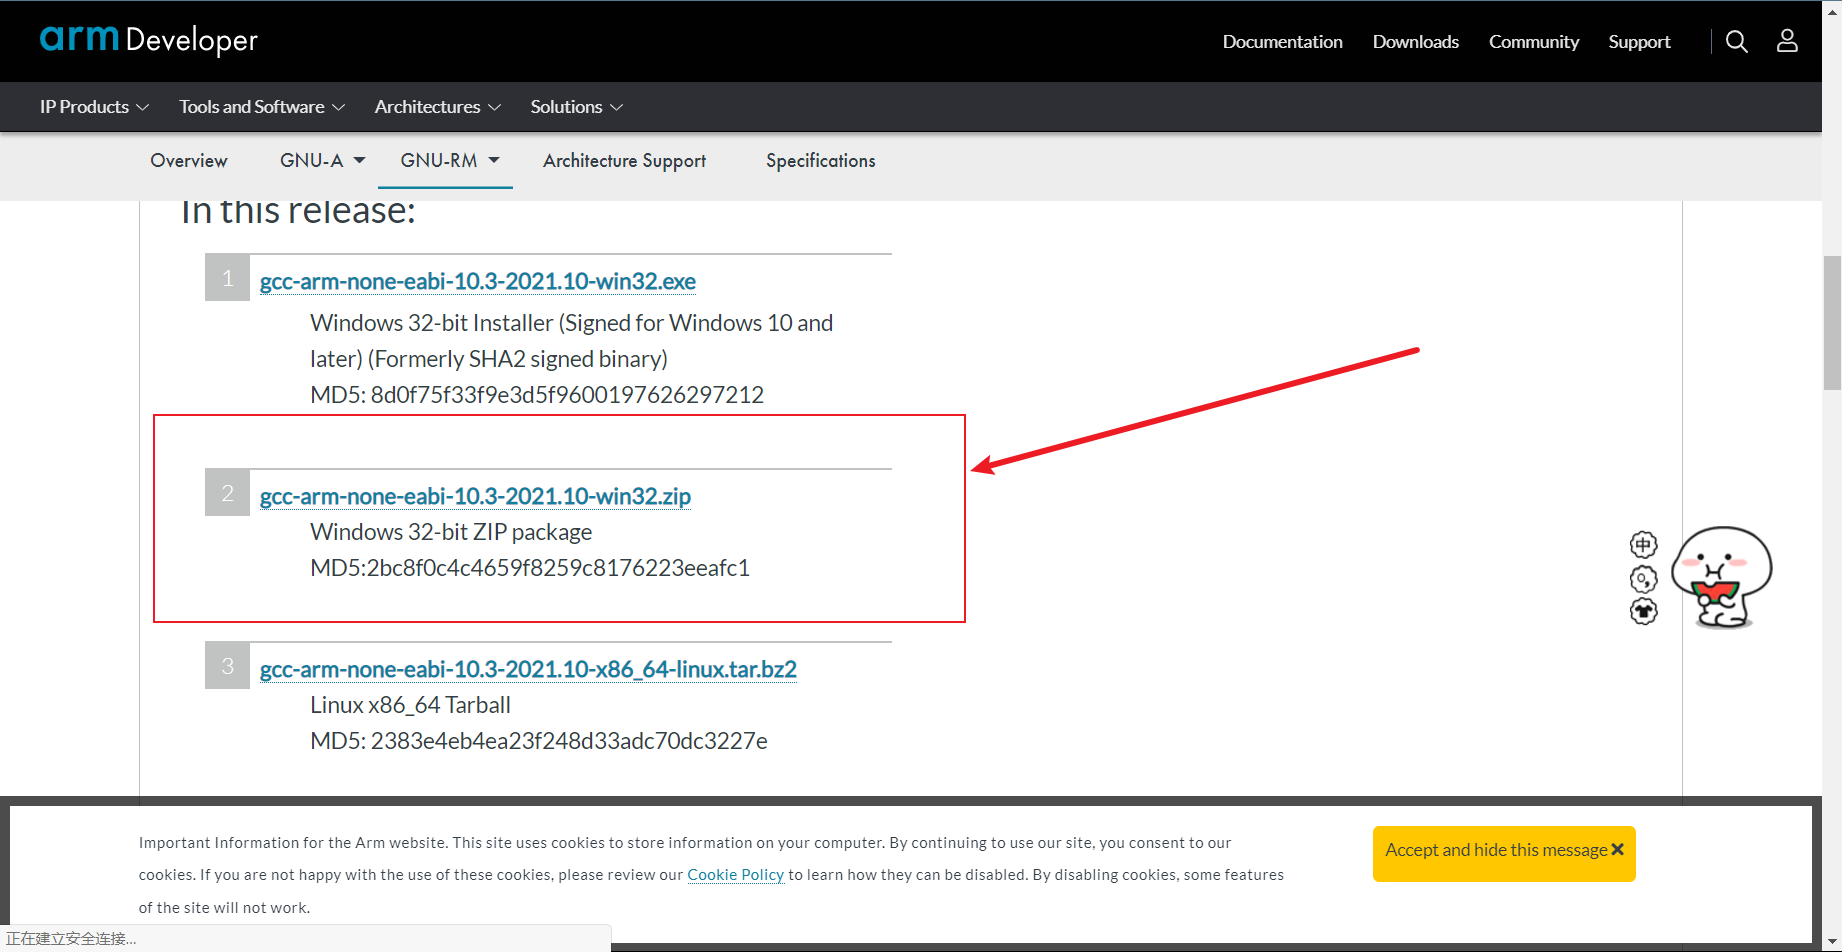Open the GNU-RM dropdown tab

tap(449, 160)
